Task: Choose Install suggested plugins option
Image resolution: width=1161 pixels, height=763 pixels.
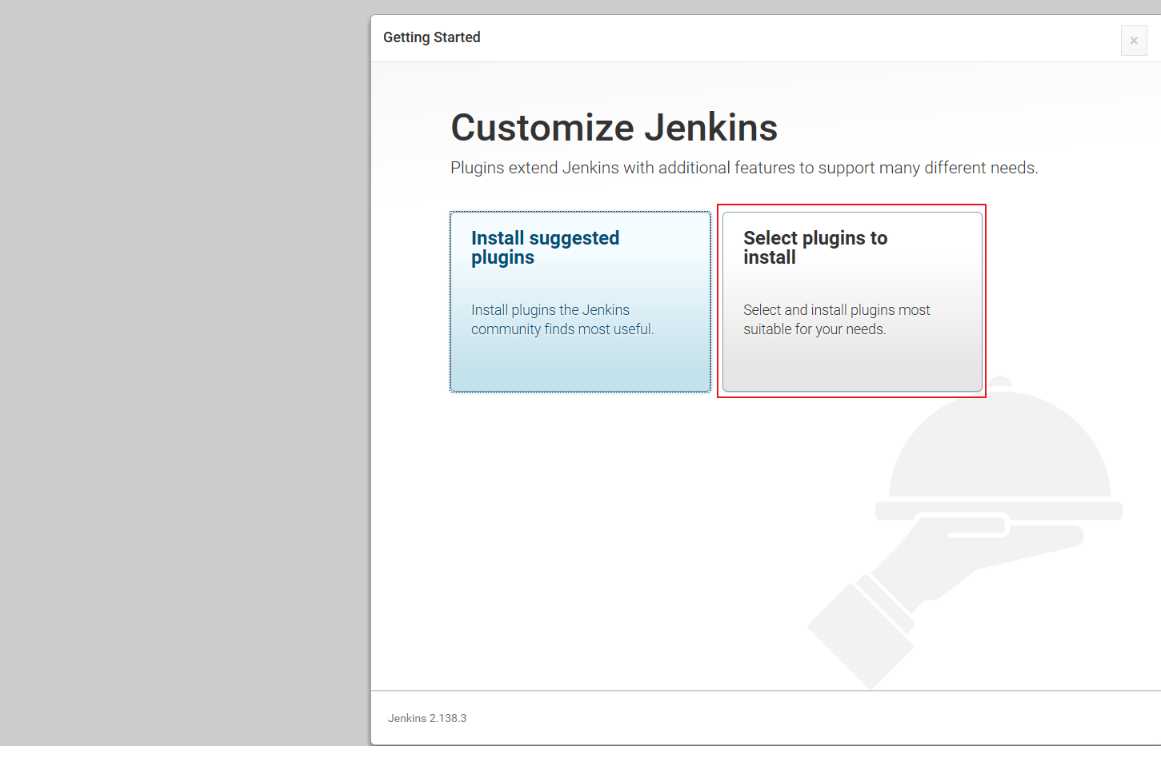Action: click(x=580, y=301)
